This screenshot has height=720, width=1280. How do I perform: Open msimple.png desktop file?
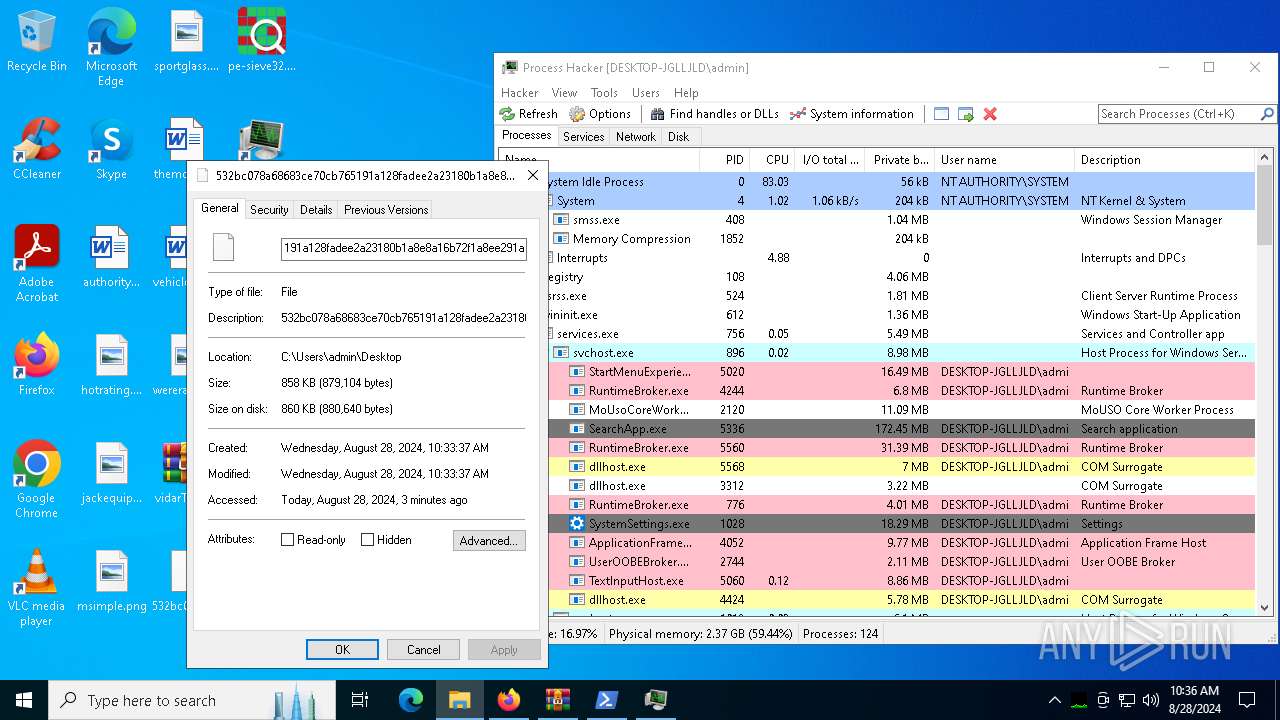[111, 582]
